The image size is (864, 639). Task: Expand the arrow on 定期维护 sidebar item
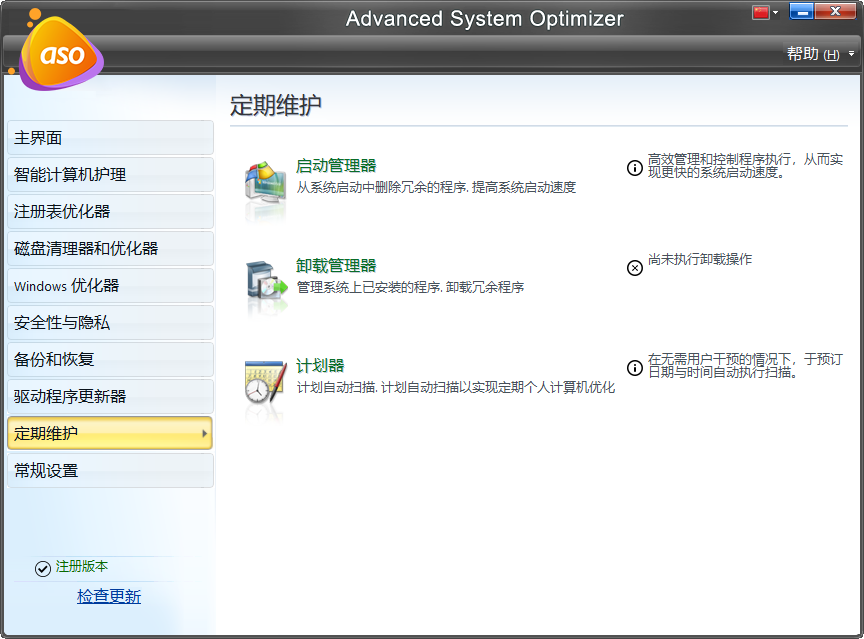pyautogui.click(x=204, y=434)
